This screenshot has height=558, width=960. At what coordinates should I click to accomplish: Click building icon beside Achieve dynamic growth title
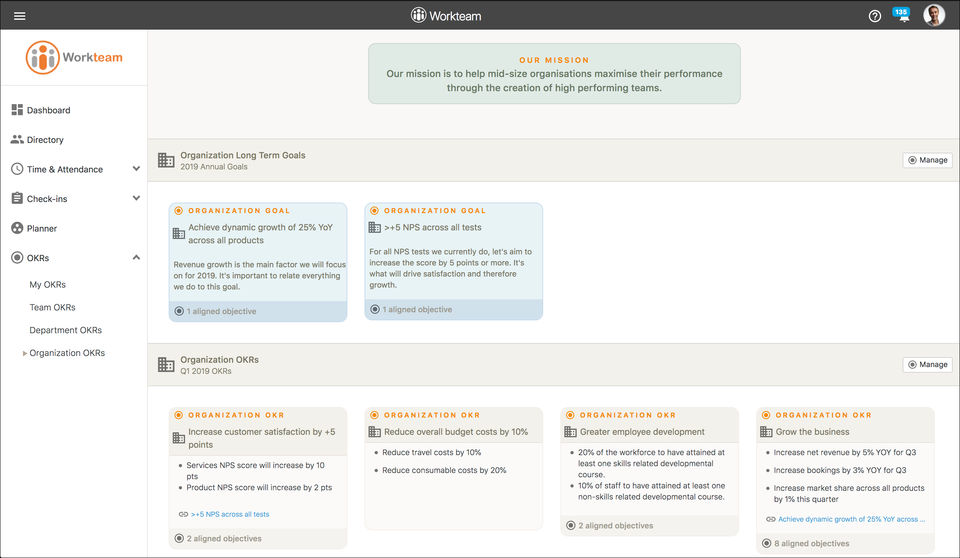[179, 233]
